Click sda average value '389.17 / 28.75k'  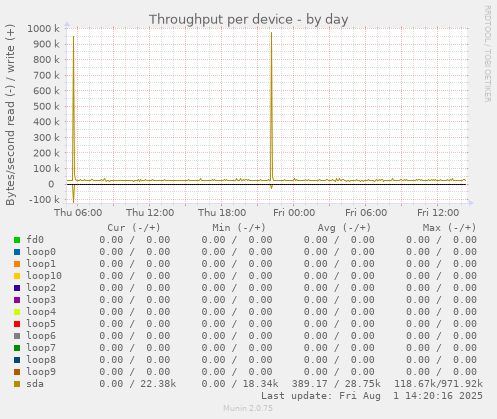tap(336, 384)
